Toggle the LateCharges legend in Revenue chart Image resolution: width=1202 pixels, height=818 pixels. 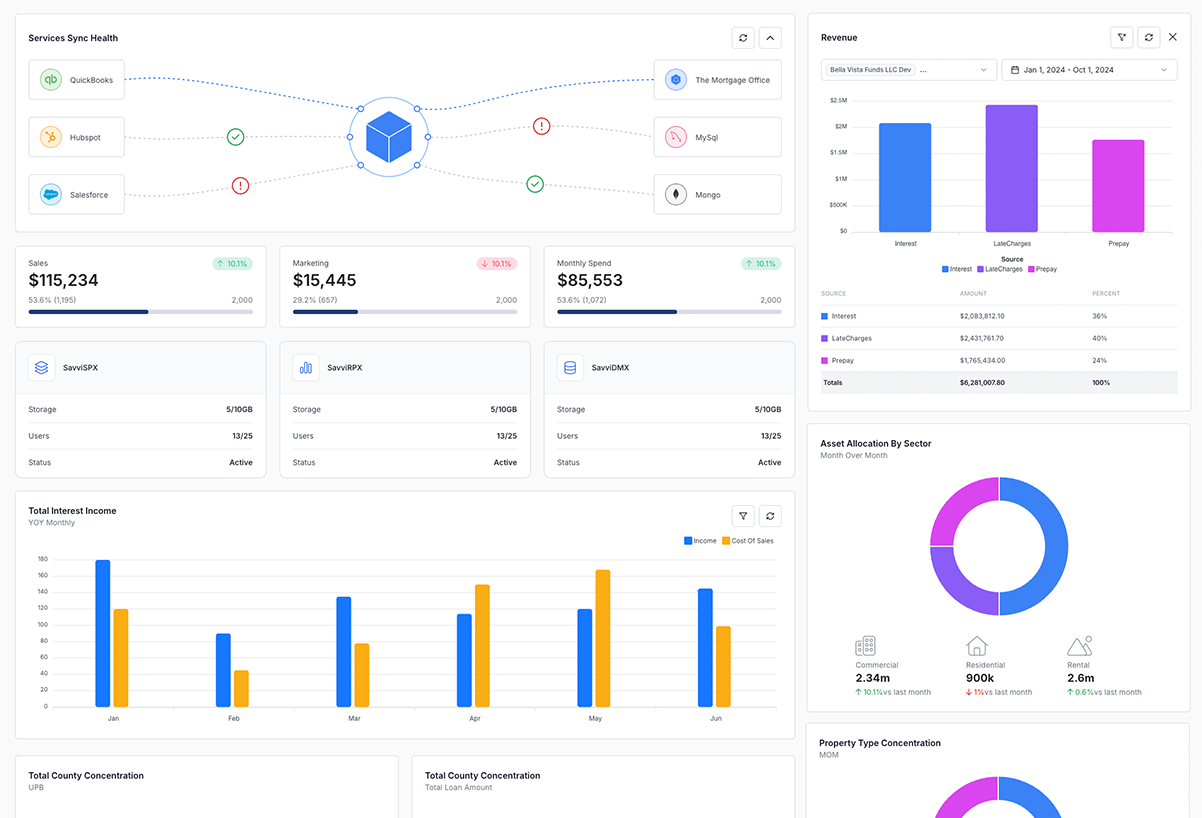[1000, 269]
